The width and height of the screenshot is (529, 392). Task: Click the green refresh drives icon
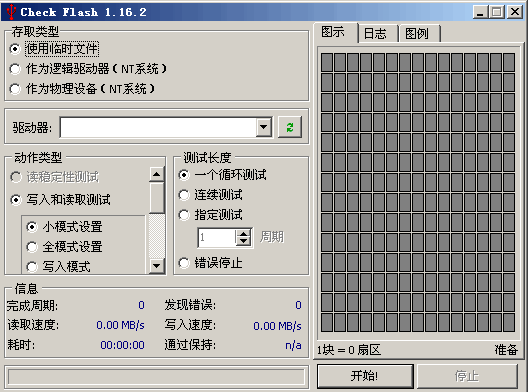click(x=289, y=127)
